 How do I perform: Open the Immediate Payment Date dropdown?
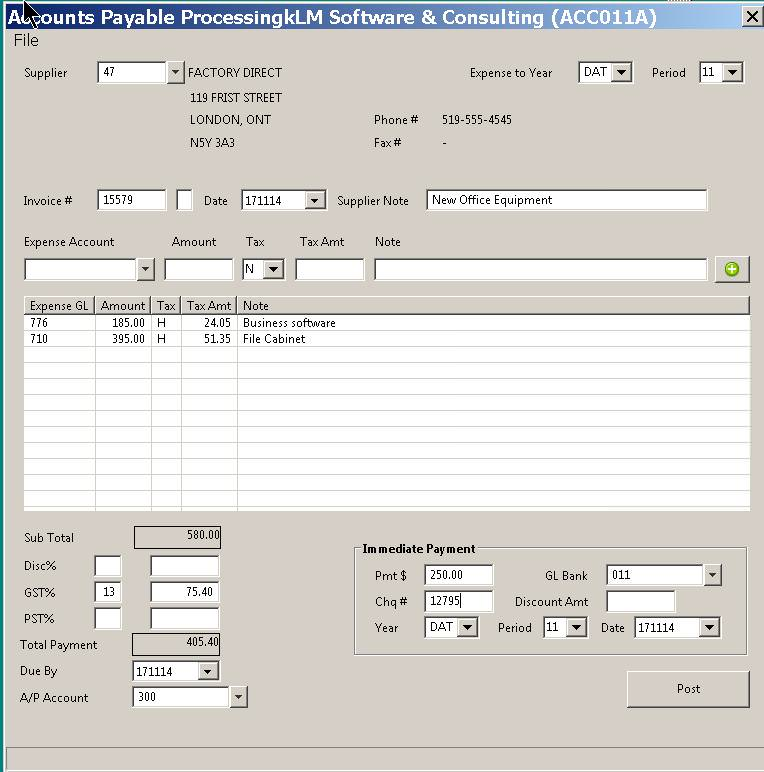point(709,627)
